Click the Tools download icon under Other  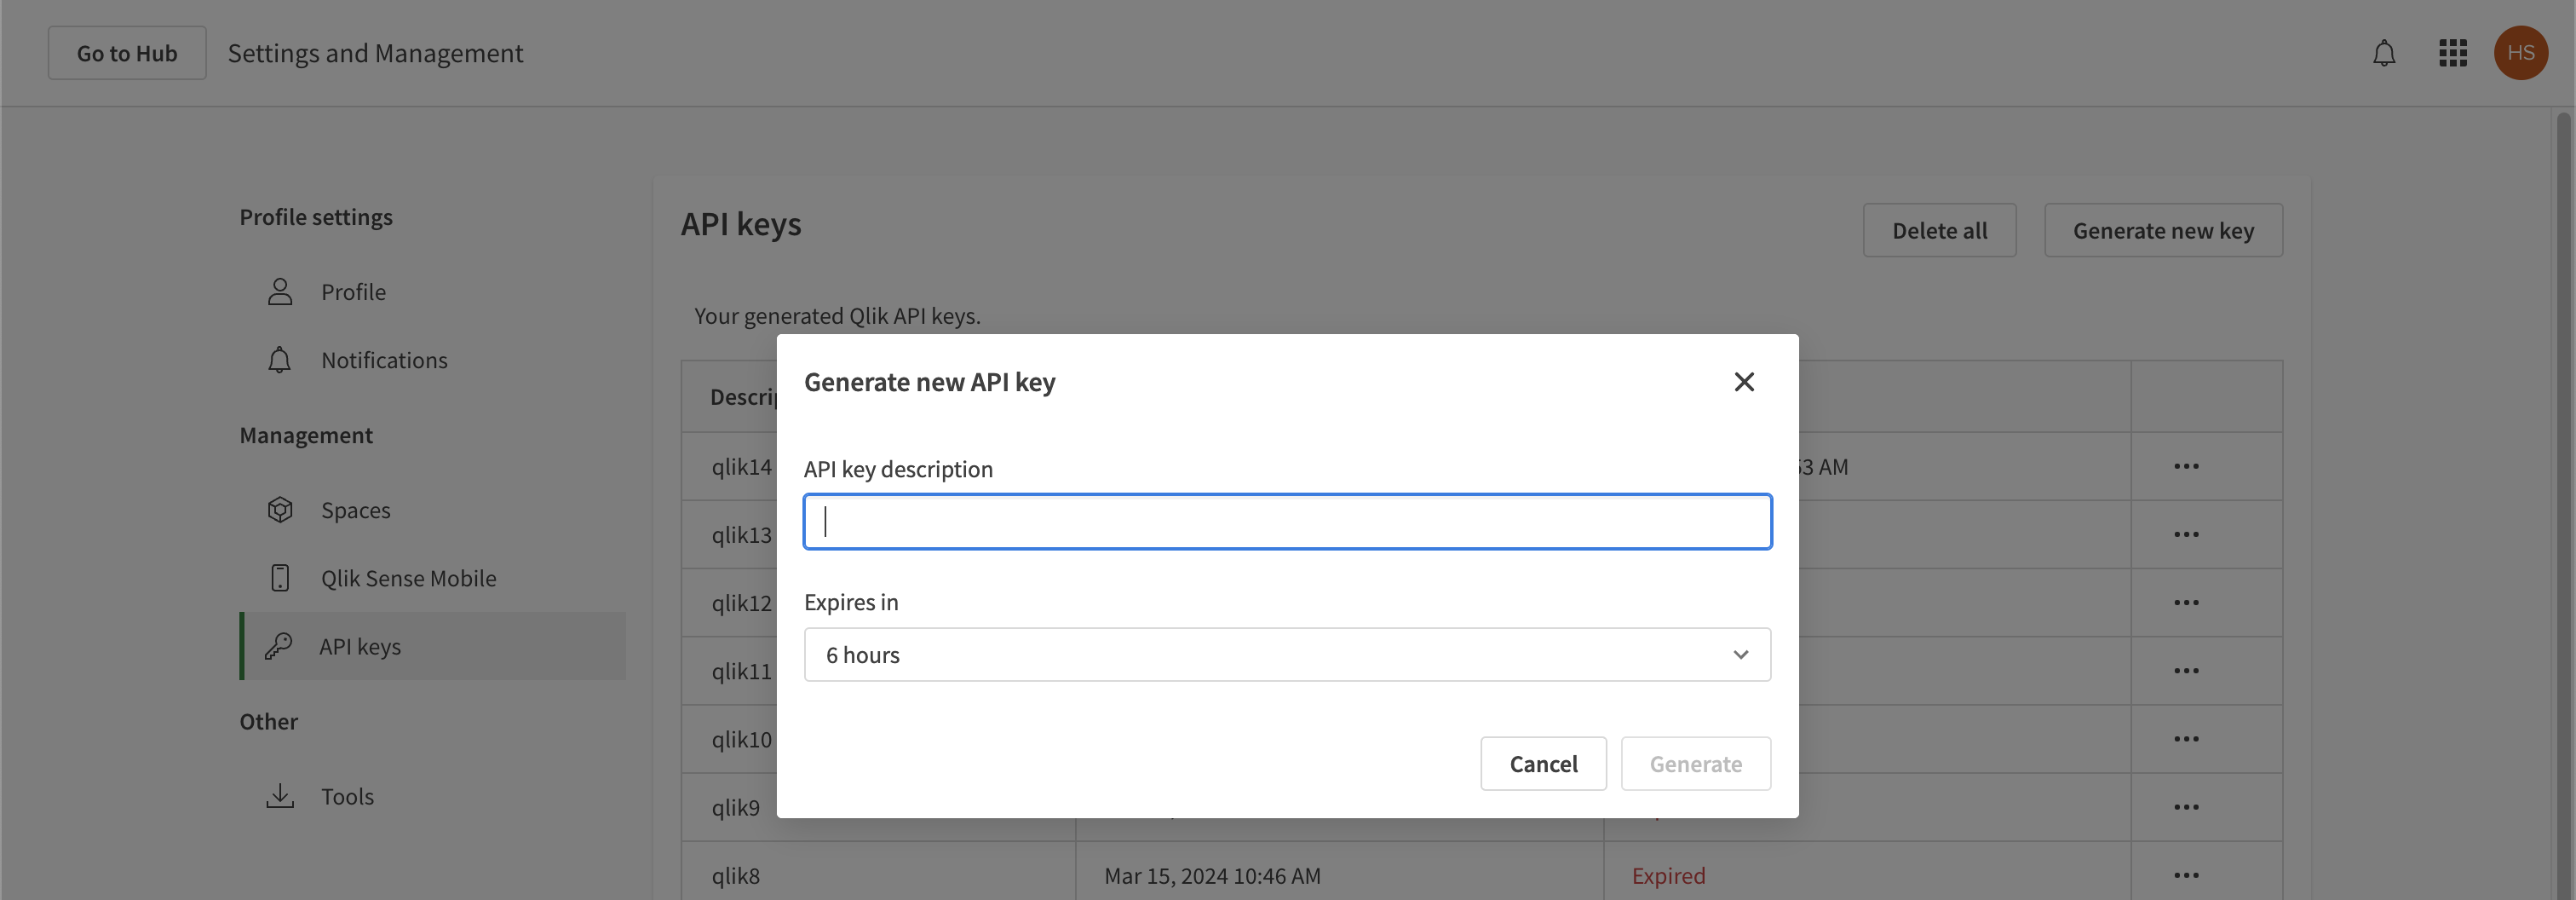click(x=280, y=795)
